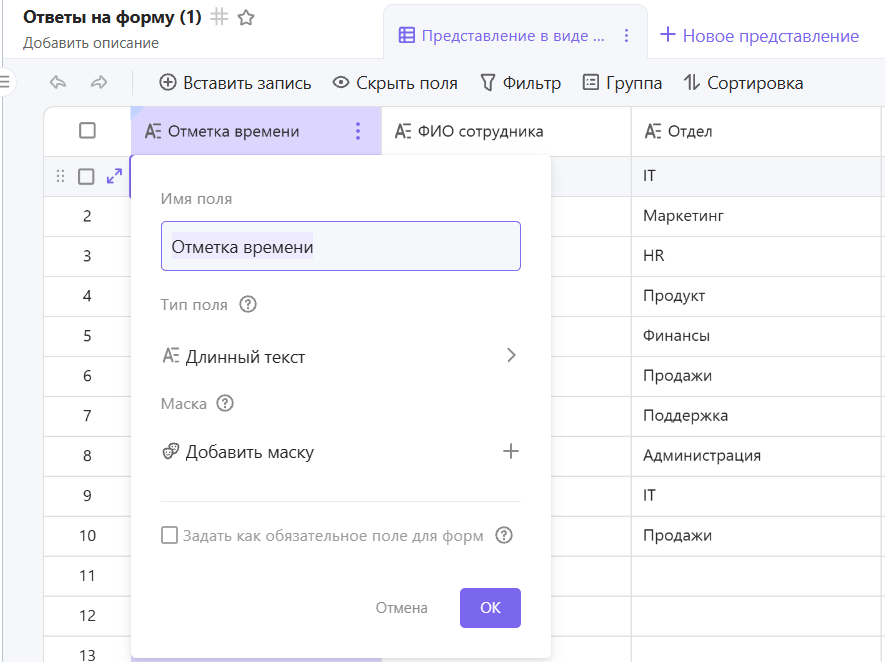Screen dimensions: 885x662
Task: Open "Отметка времени" column three-dot menu
Action: [x=358, y=131]
